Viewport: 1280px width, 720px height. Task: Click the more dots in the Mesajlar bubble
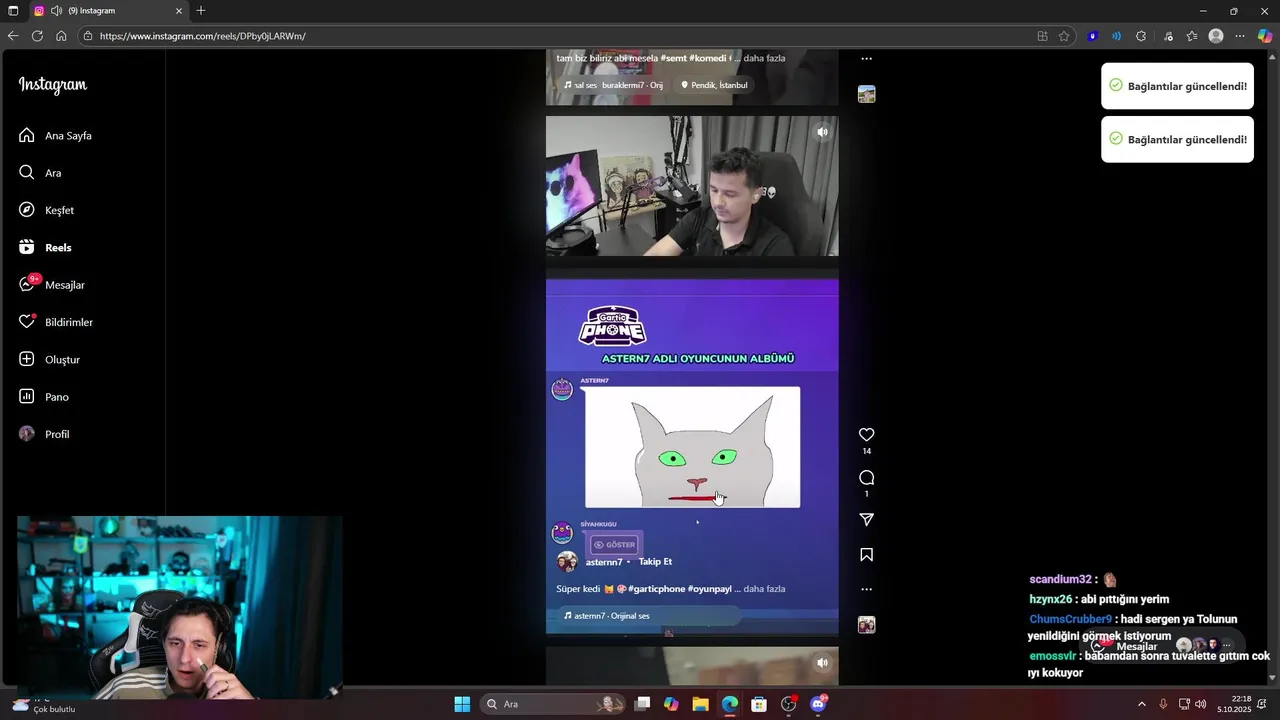point(1227,646)
